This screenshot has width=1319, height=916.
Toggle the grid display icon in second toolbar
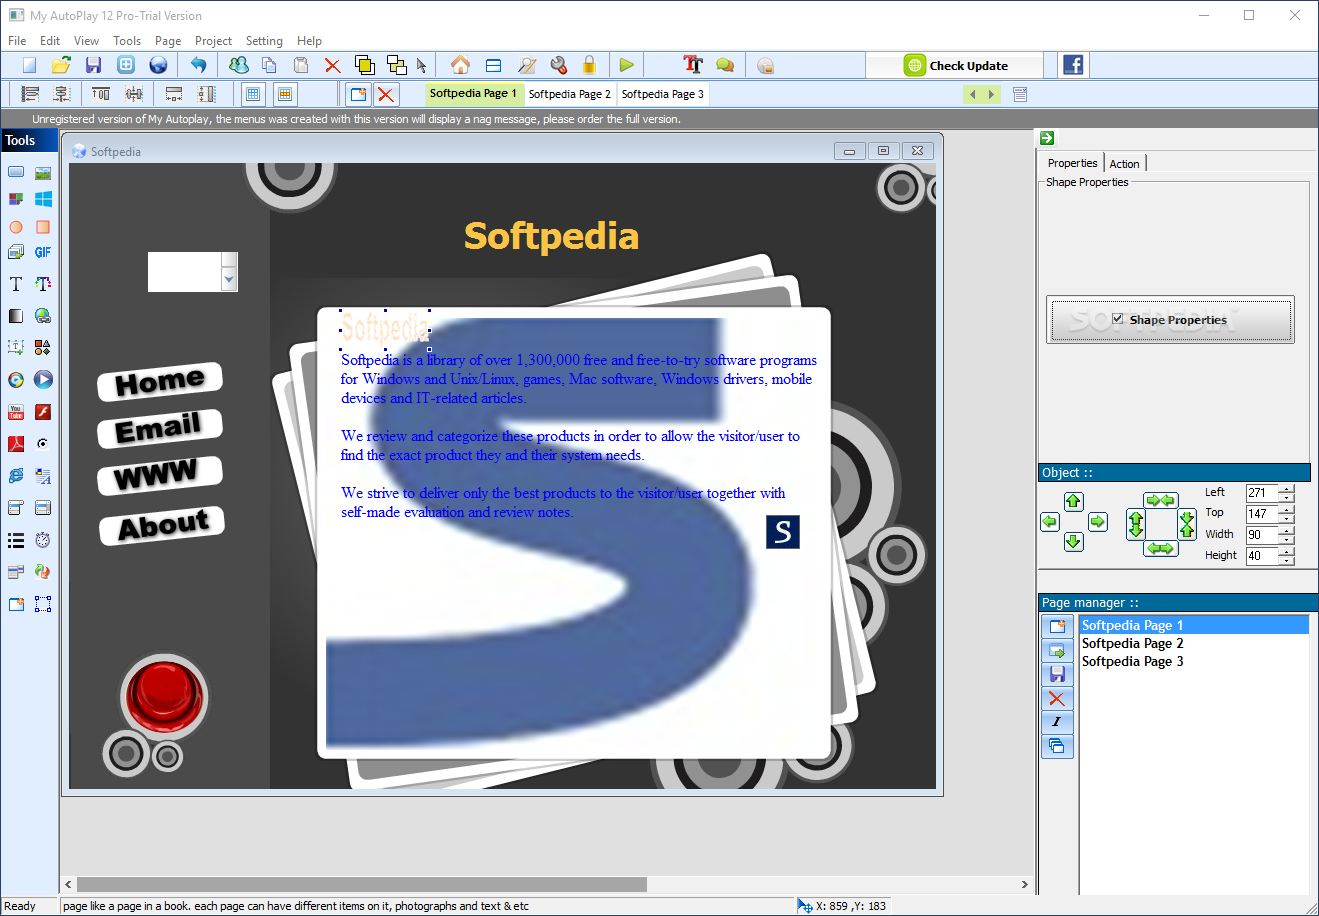pos(253,94)
